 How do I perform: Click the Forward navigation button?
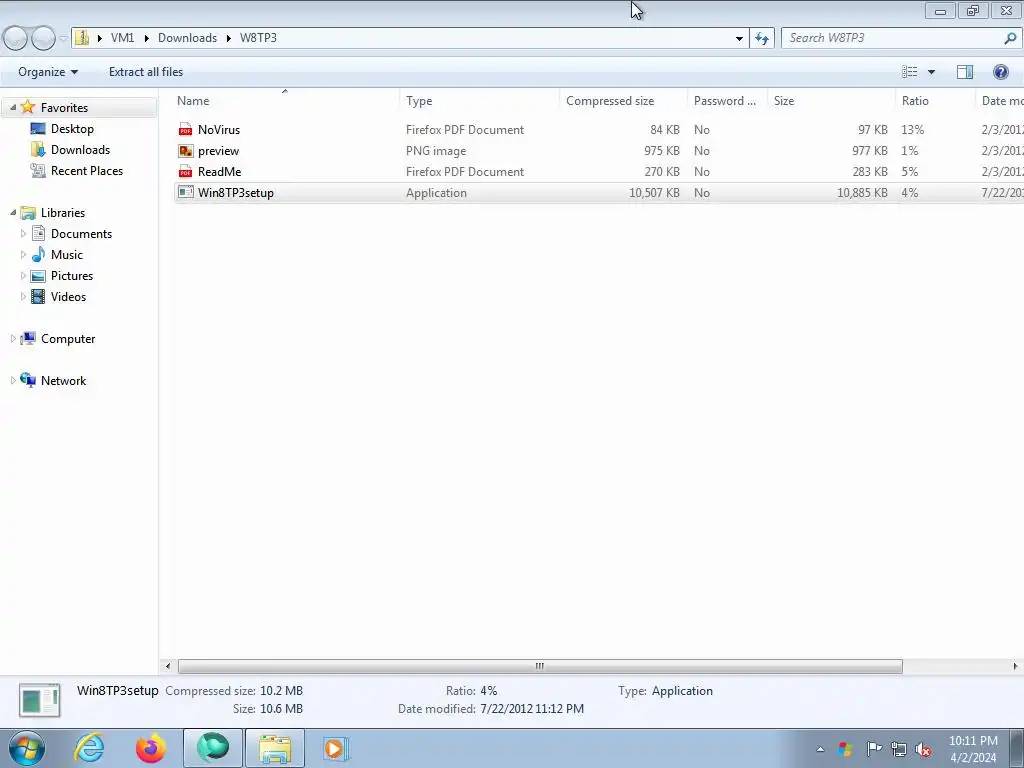(x=43, y=39)
